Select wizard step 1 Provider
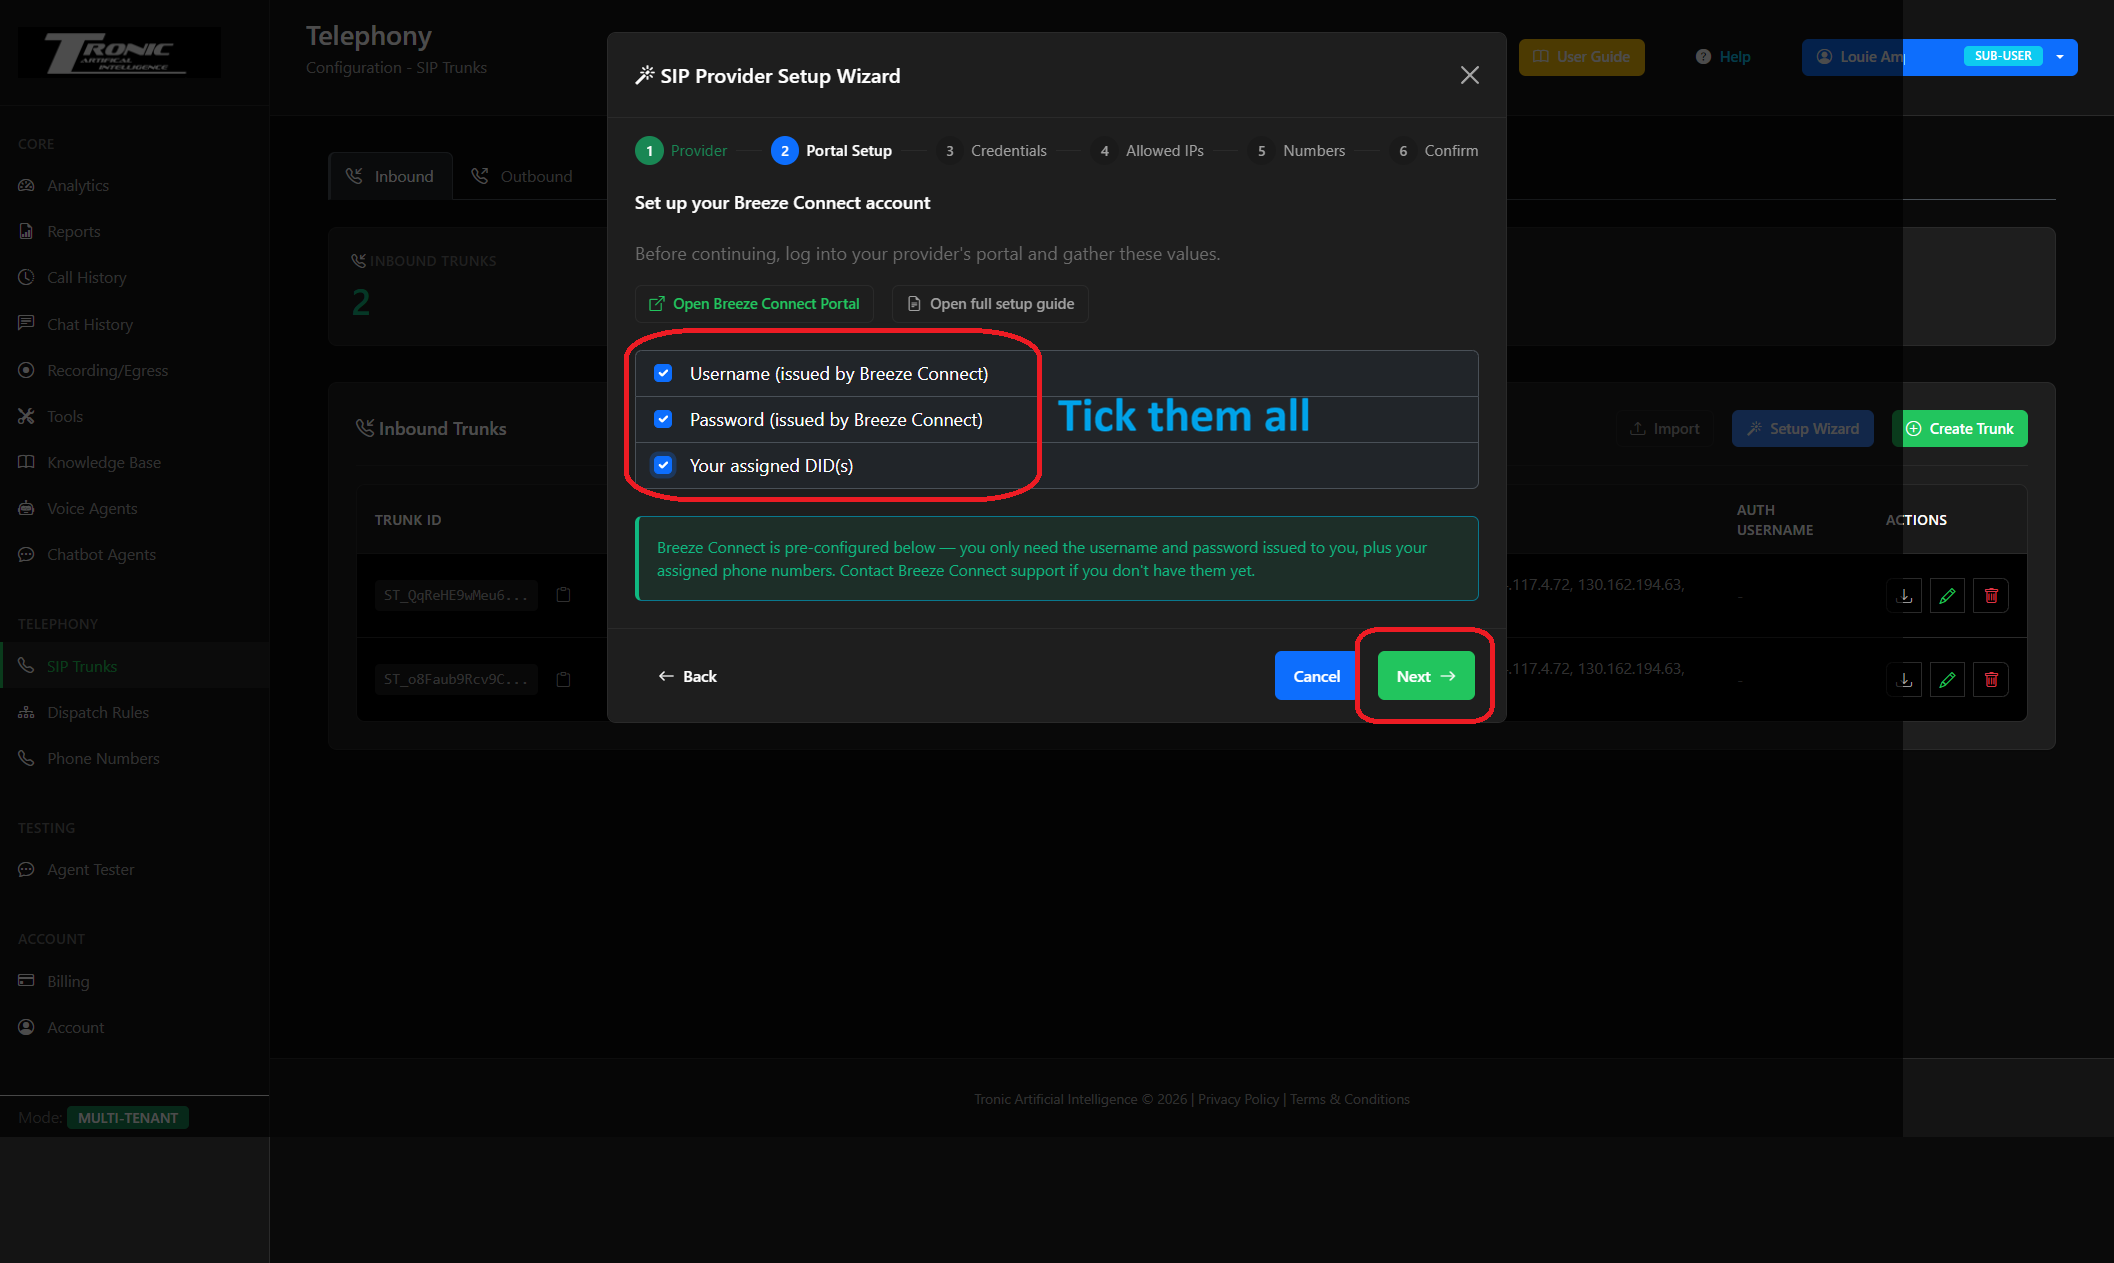 click(x=682, y=151)
